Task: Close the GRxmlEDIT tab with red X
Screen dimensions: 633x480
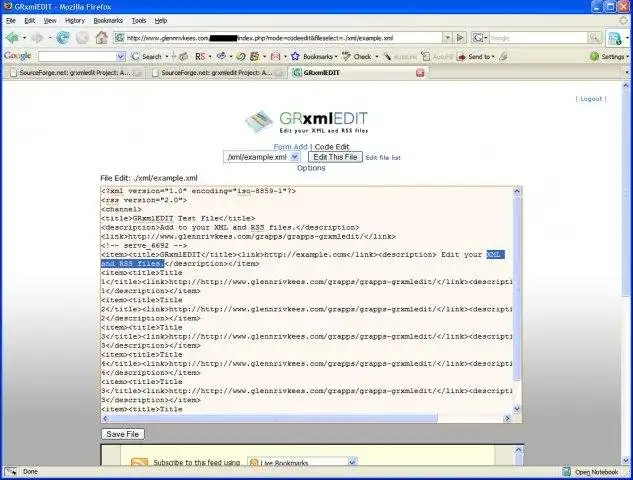Action: click(x=420, y=73)
